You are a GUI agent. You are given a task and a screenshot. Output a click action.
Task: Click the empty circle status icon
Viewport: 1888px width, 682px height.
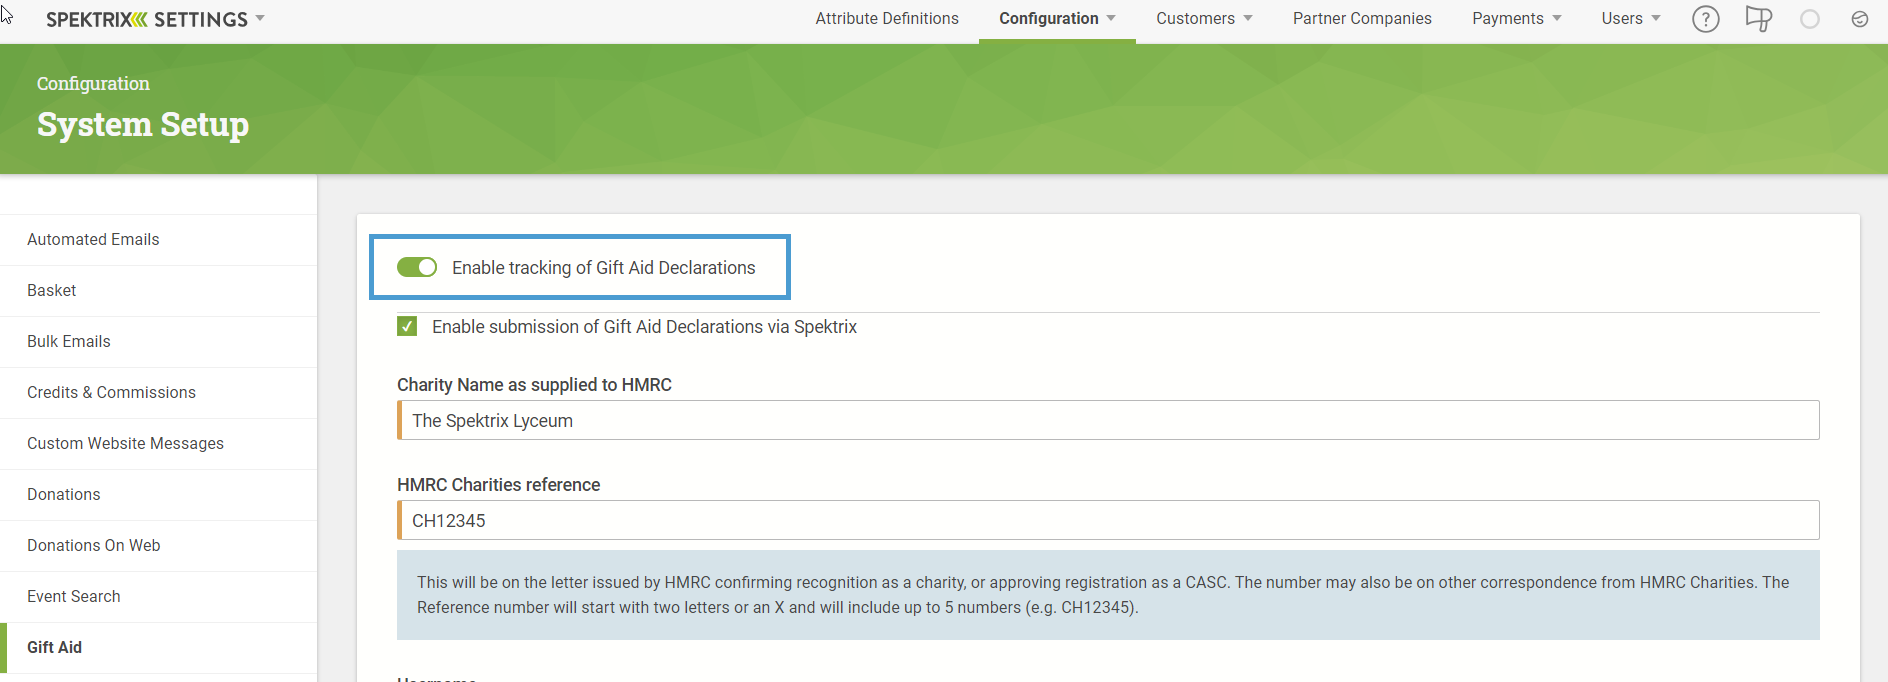1810,19
